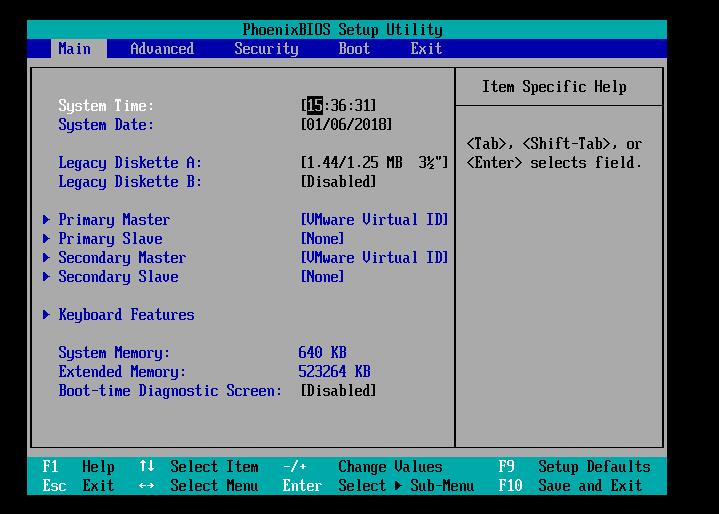The width and height of the screenshot is (719, 514).
Task: Click the 523264 KB value
Action: pyautogui.click(x=334, y=372)
